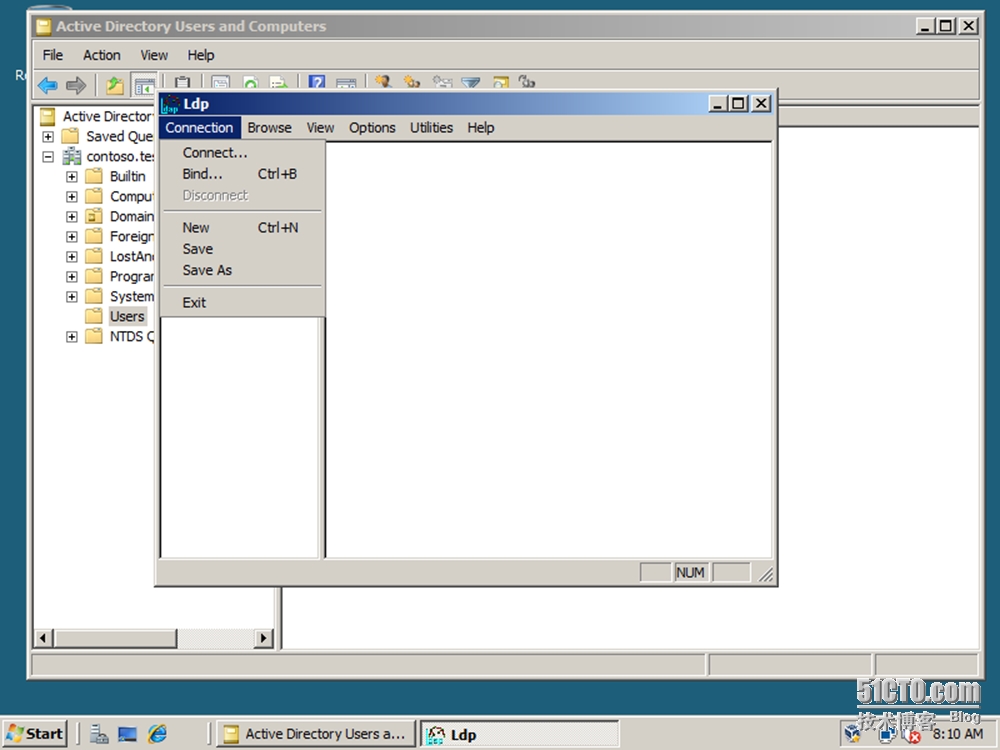Expand the Builtin container node
The height and width of the screenshot is (750, 1000).
71,177
